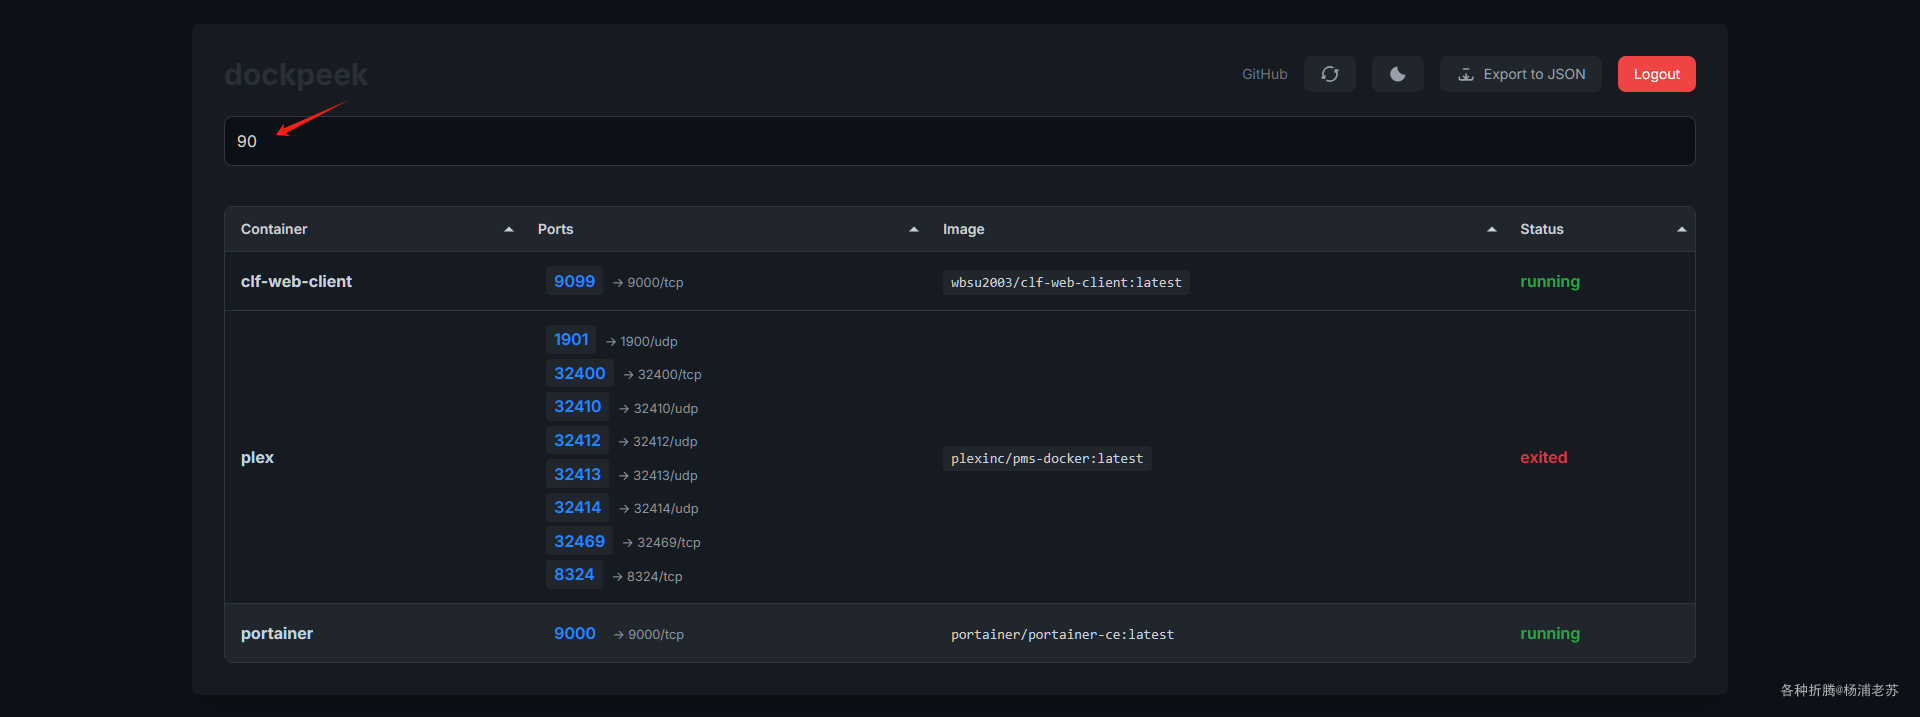
Task: Click the clf-web-client container name
Action: (296, 282)
